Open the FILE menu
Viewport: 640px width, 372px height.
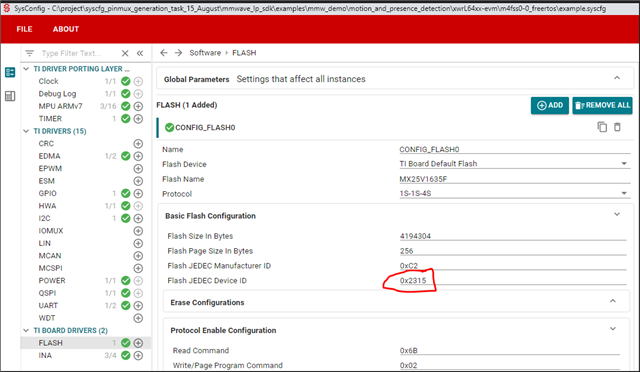(x=24, y=29)
